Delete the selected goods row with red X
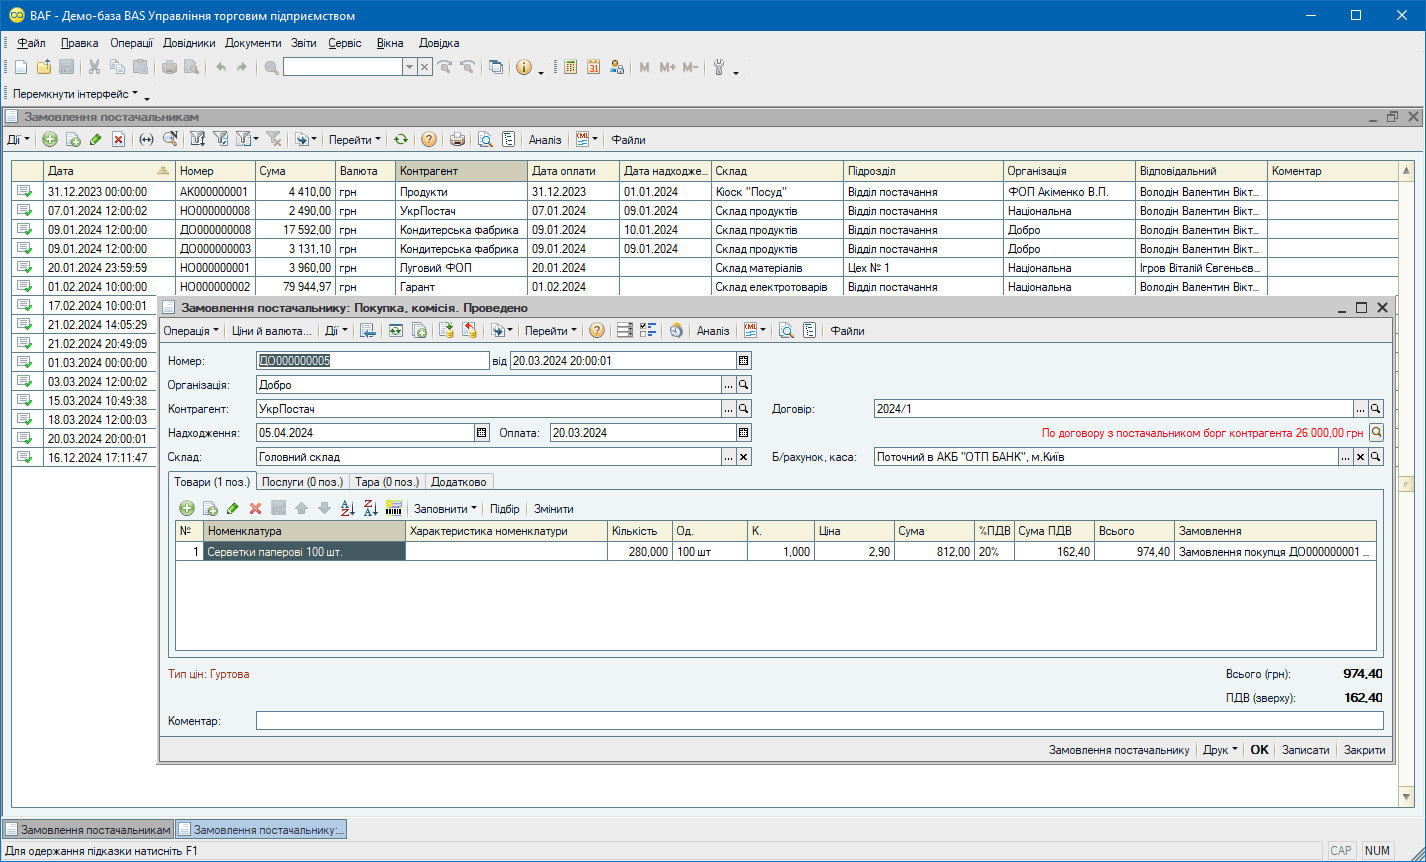The width and height of the screenshot is (1426, 862). [x=255, y=508]
